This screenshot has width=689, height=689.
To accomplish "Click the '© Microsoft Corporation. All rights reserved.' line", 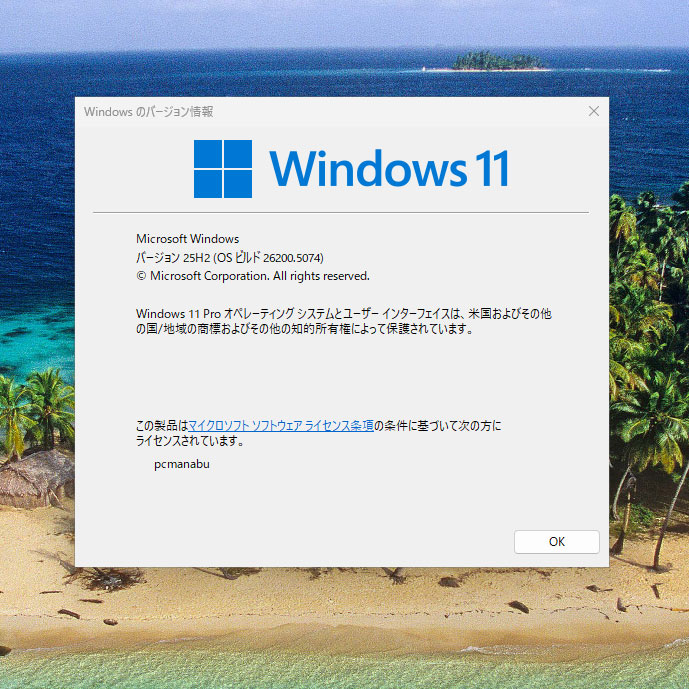I will point(253,276).
